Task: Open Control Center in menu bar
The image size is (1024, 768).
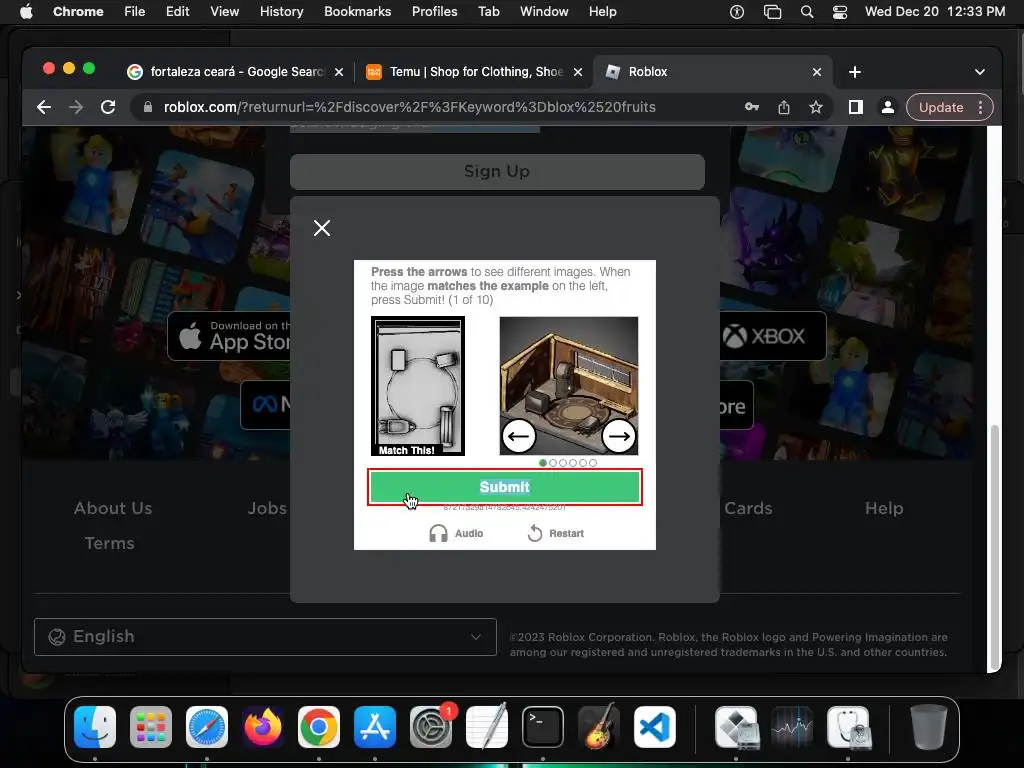Action: coord(840,12)
